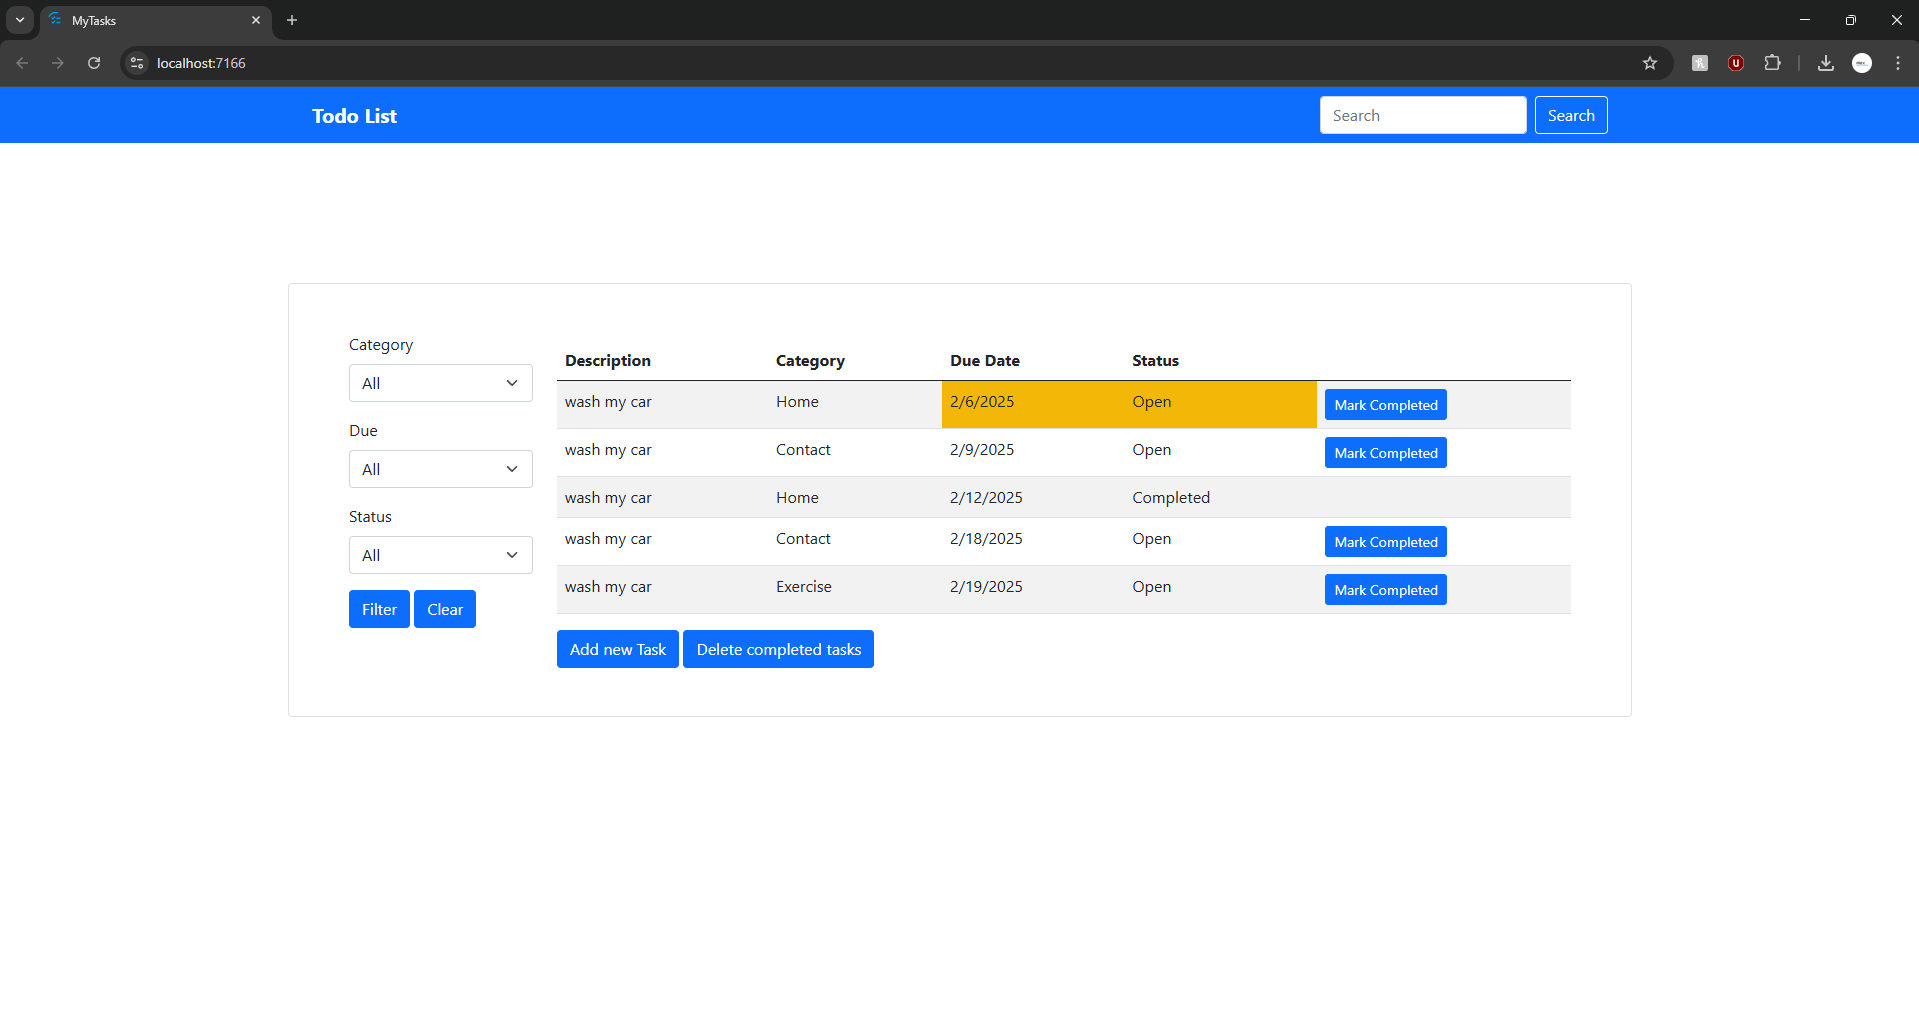
Task: Focus the Search text field
Action: pyautogui.click(x=1423, y=115)
